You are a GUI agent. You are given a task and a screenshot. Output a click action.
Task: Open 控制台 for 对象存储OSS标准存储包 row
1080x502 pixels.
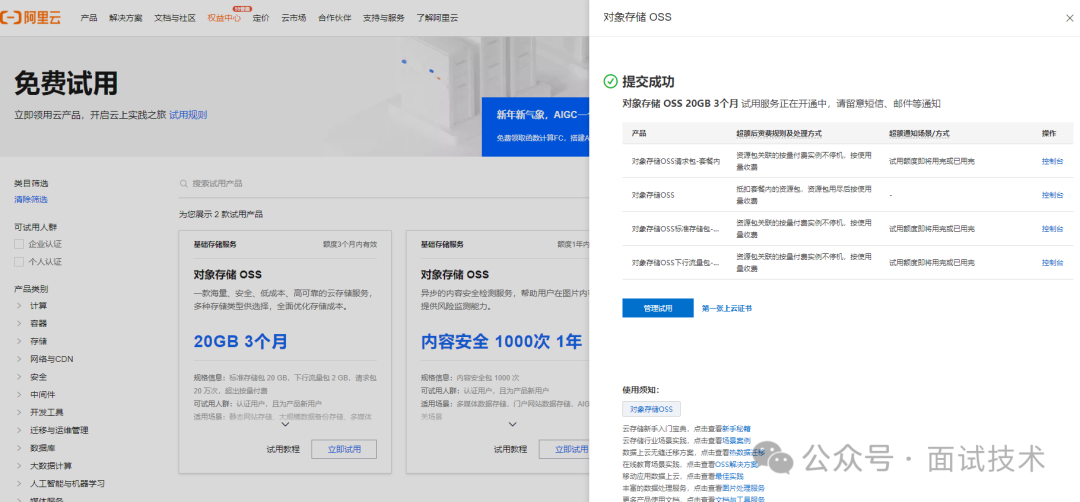1052,229
